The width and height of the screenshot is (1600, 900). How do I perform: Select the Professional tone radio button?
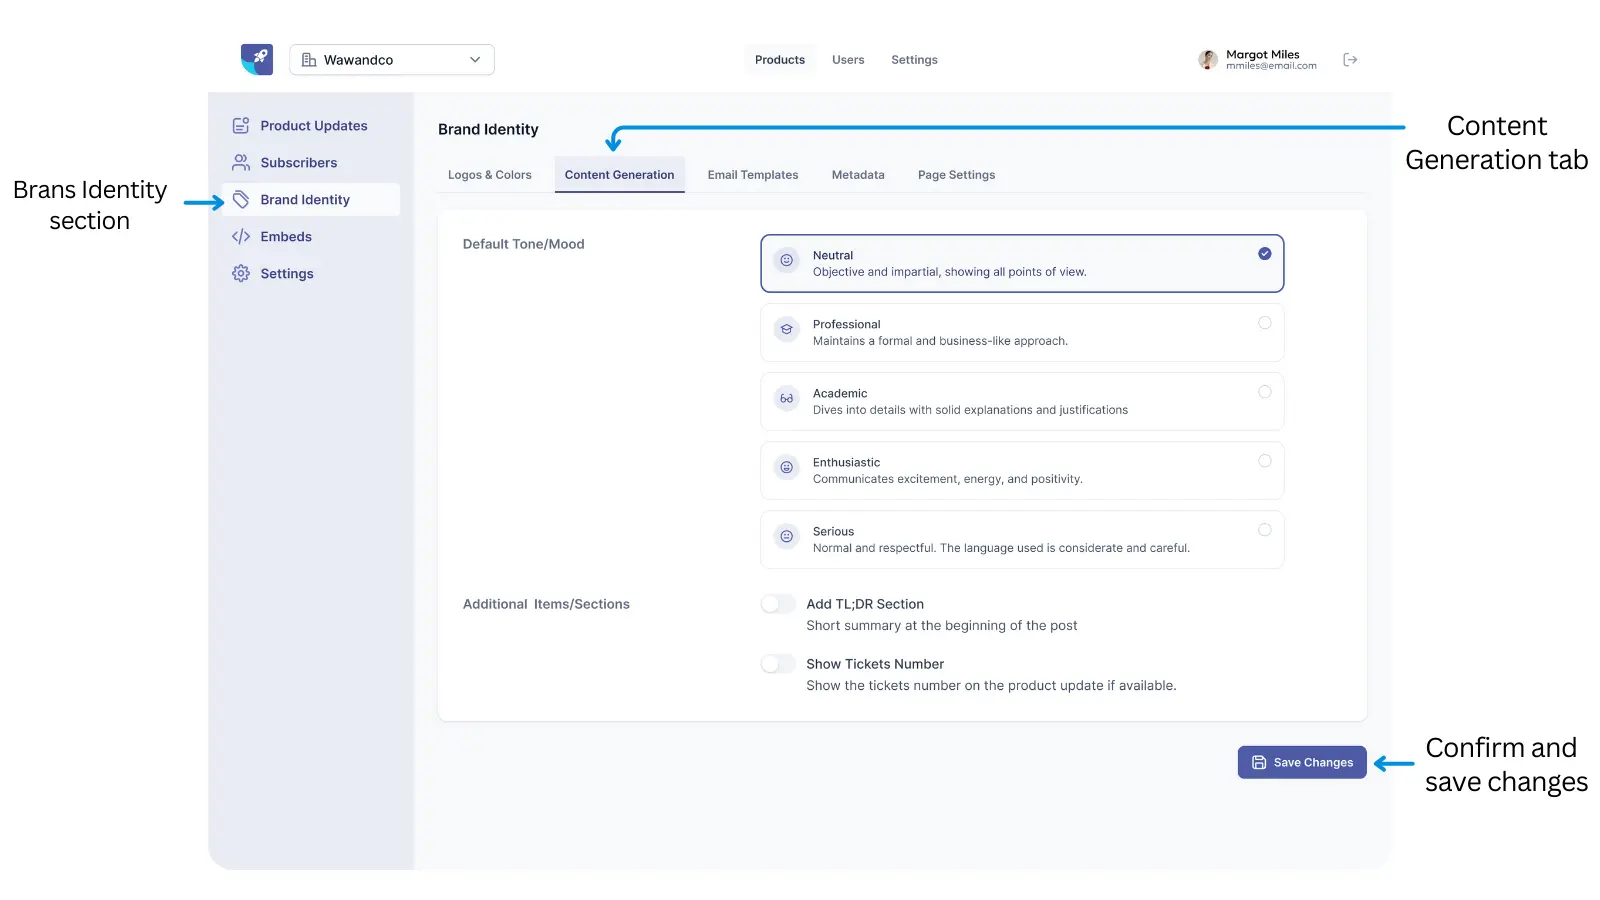1265,322
